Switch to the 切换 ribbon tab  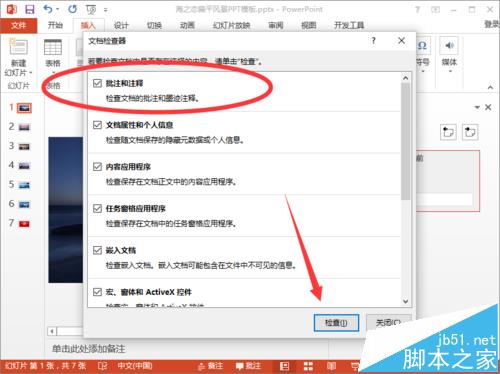tap(154, 25)
